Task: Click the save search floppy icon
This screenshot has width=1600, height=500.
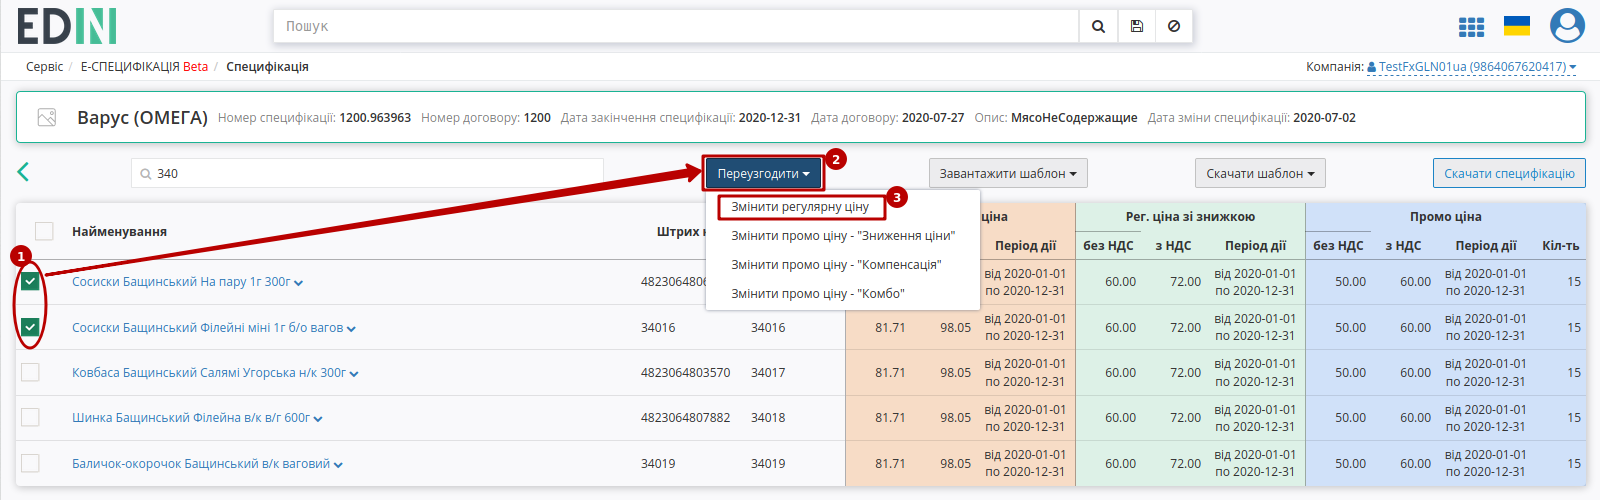Action: pos(1137,26)
